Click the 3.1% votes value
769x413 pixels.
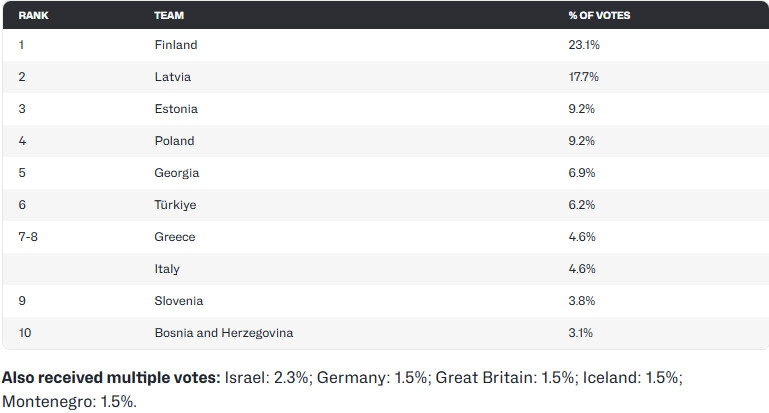click(x=580, y=333)
